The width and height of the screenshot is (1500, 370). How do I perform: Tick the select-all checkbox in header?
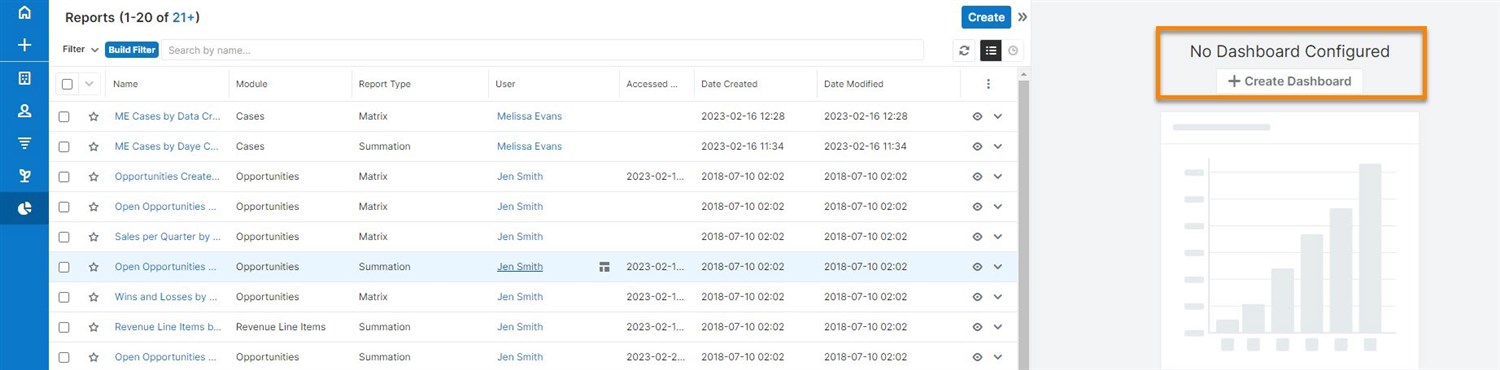pyautogui.click(x=67, y=84)
